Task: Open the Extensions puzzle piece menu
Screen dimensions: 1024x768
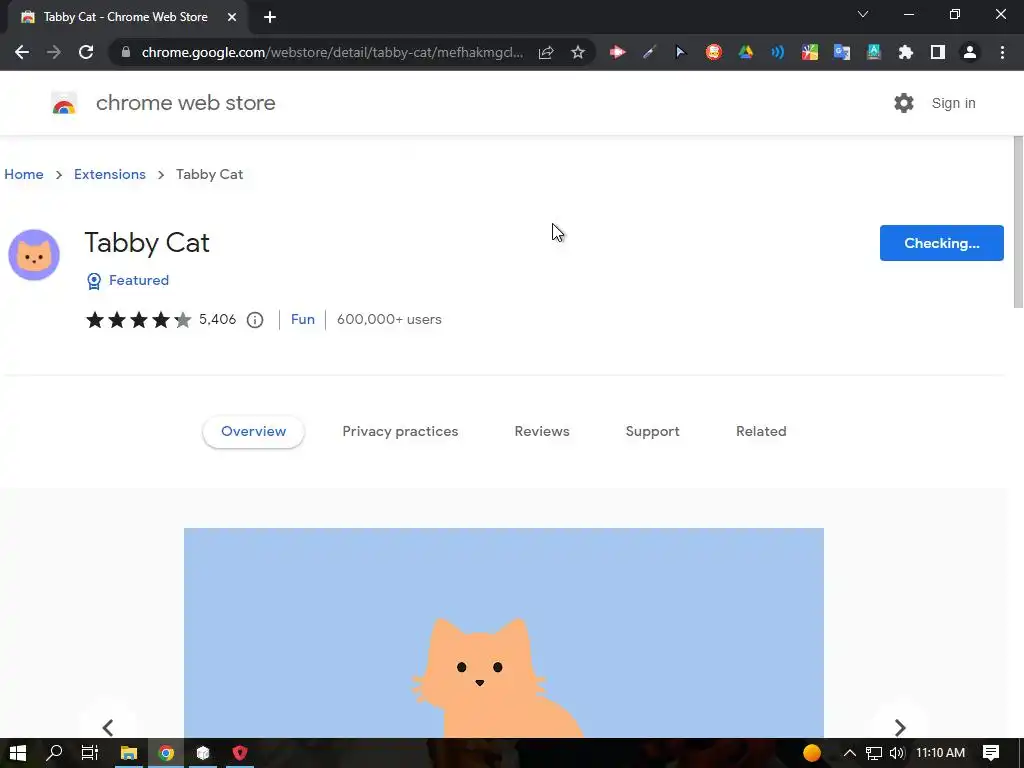Action: click(x=906, y=52)
